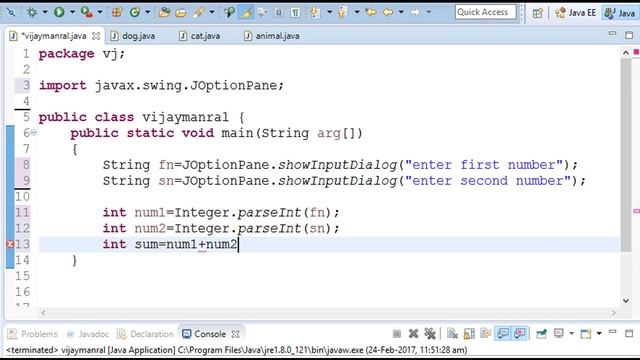Click the Display Selected Console icon

pyautogui.click(x=559, y=334)
